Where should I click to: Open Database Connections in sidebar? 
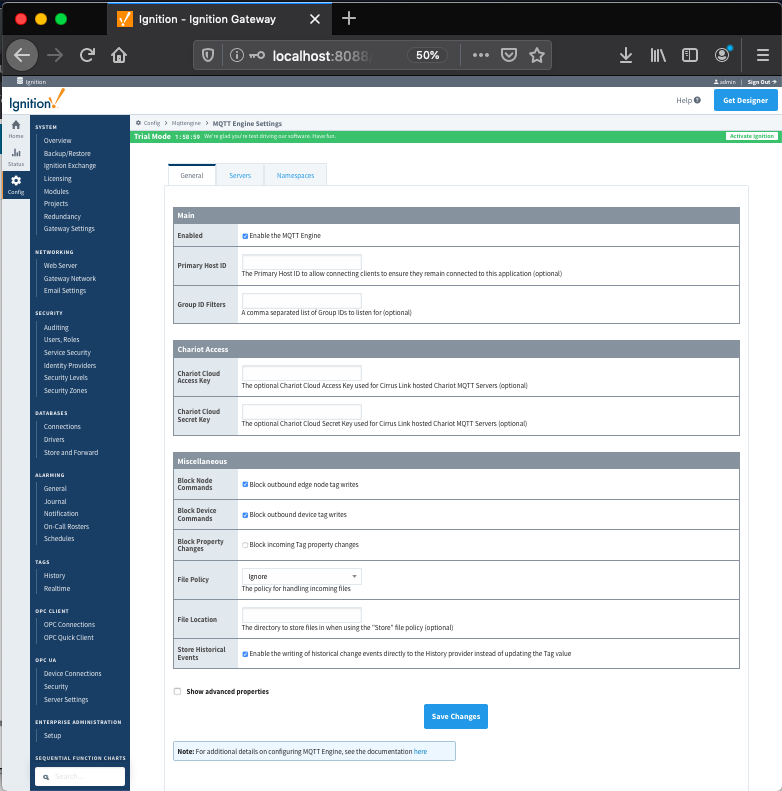point(62,426)
